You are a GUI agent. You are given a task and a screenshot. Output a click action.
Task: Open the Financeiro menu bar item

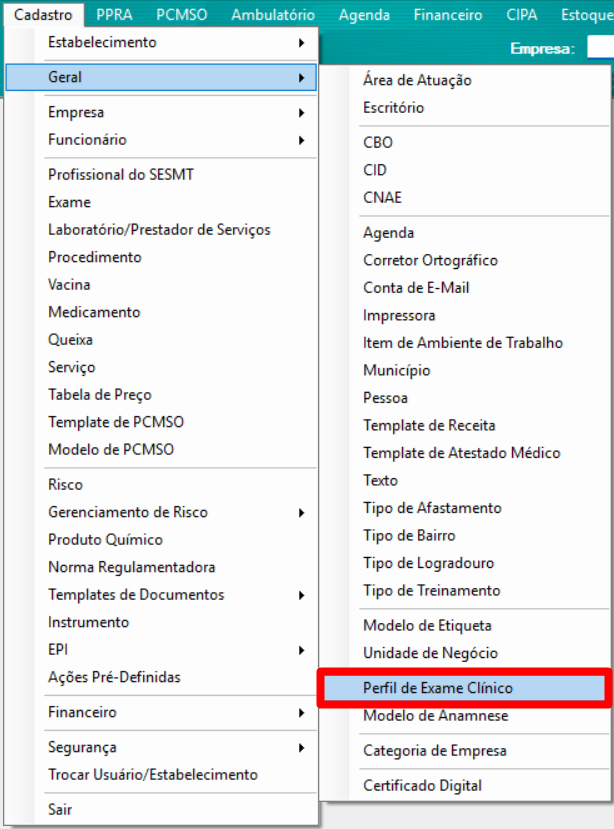(x=447, y=14)
